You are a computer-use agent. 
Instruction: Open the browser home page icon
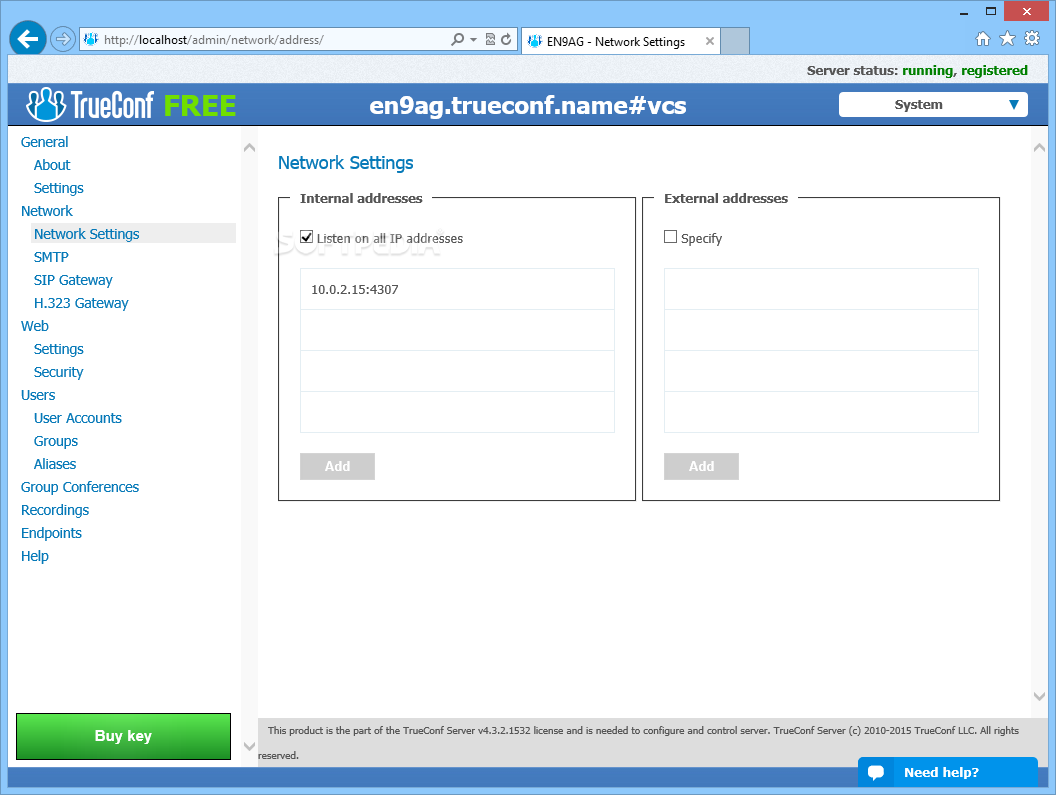tap(983, 38)
